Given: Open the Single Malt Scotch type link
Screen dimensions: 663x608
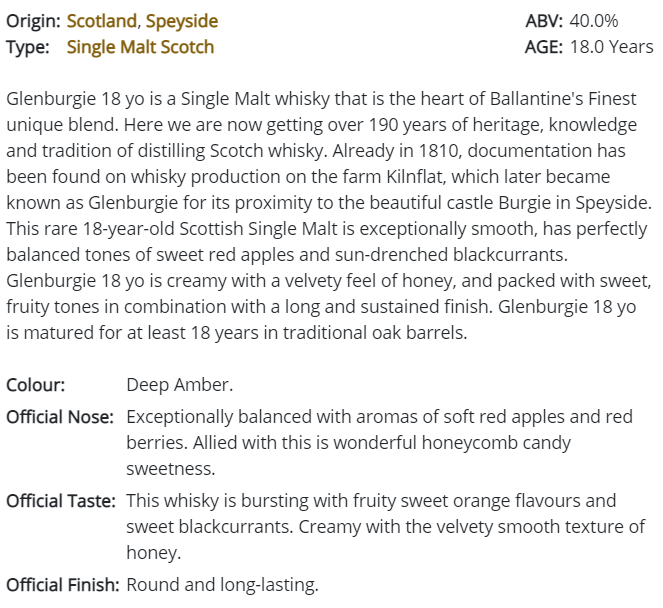Looking at the screenshot, I should (x=140, y=47).
